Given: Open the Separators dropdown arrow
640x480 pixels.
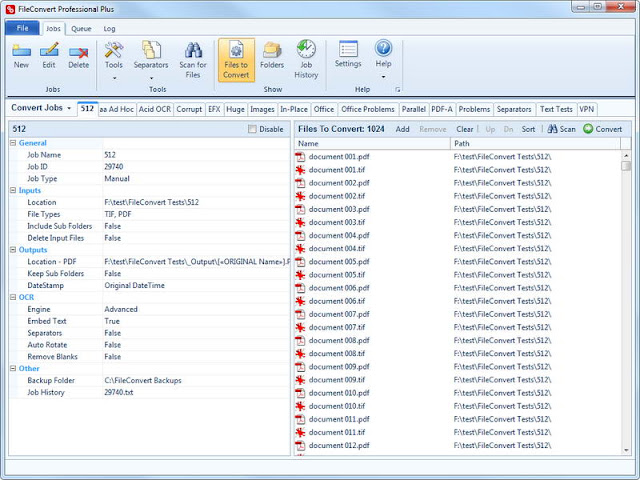Looking at the screenshot, I should pyautogui.click(x=151, y=78).
